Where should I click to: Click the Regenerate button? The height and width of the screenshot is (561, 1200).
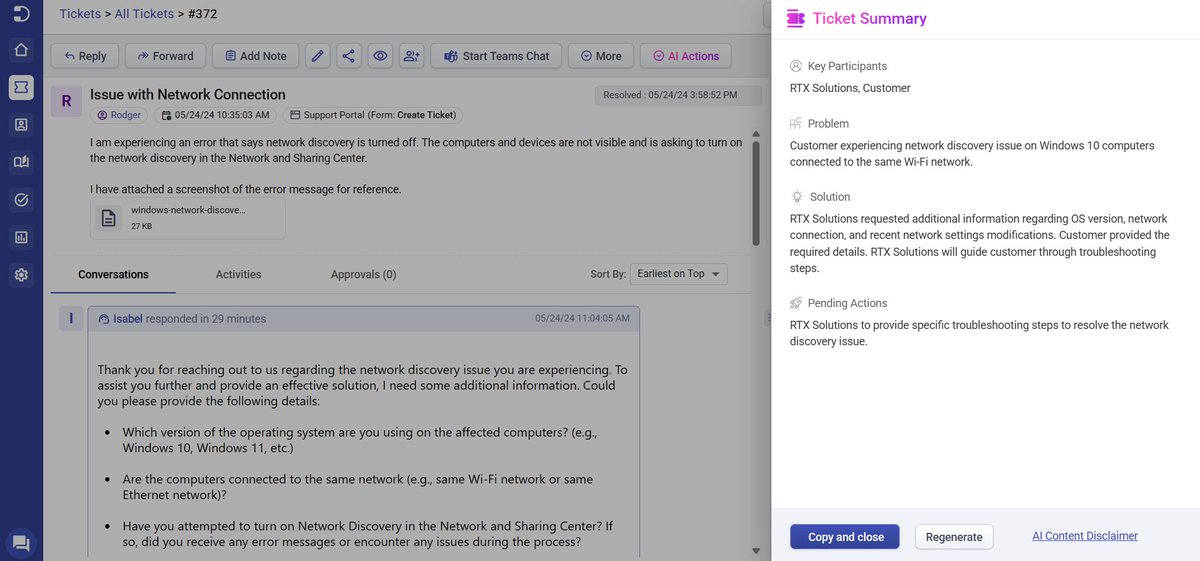tap(954, 537)
